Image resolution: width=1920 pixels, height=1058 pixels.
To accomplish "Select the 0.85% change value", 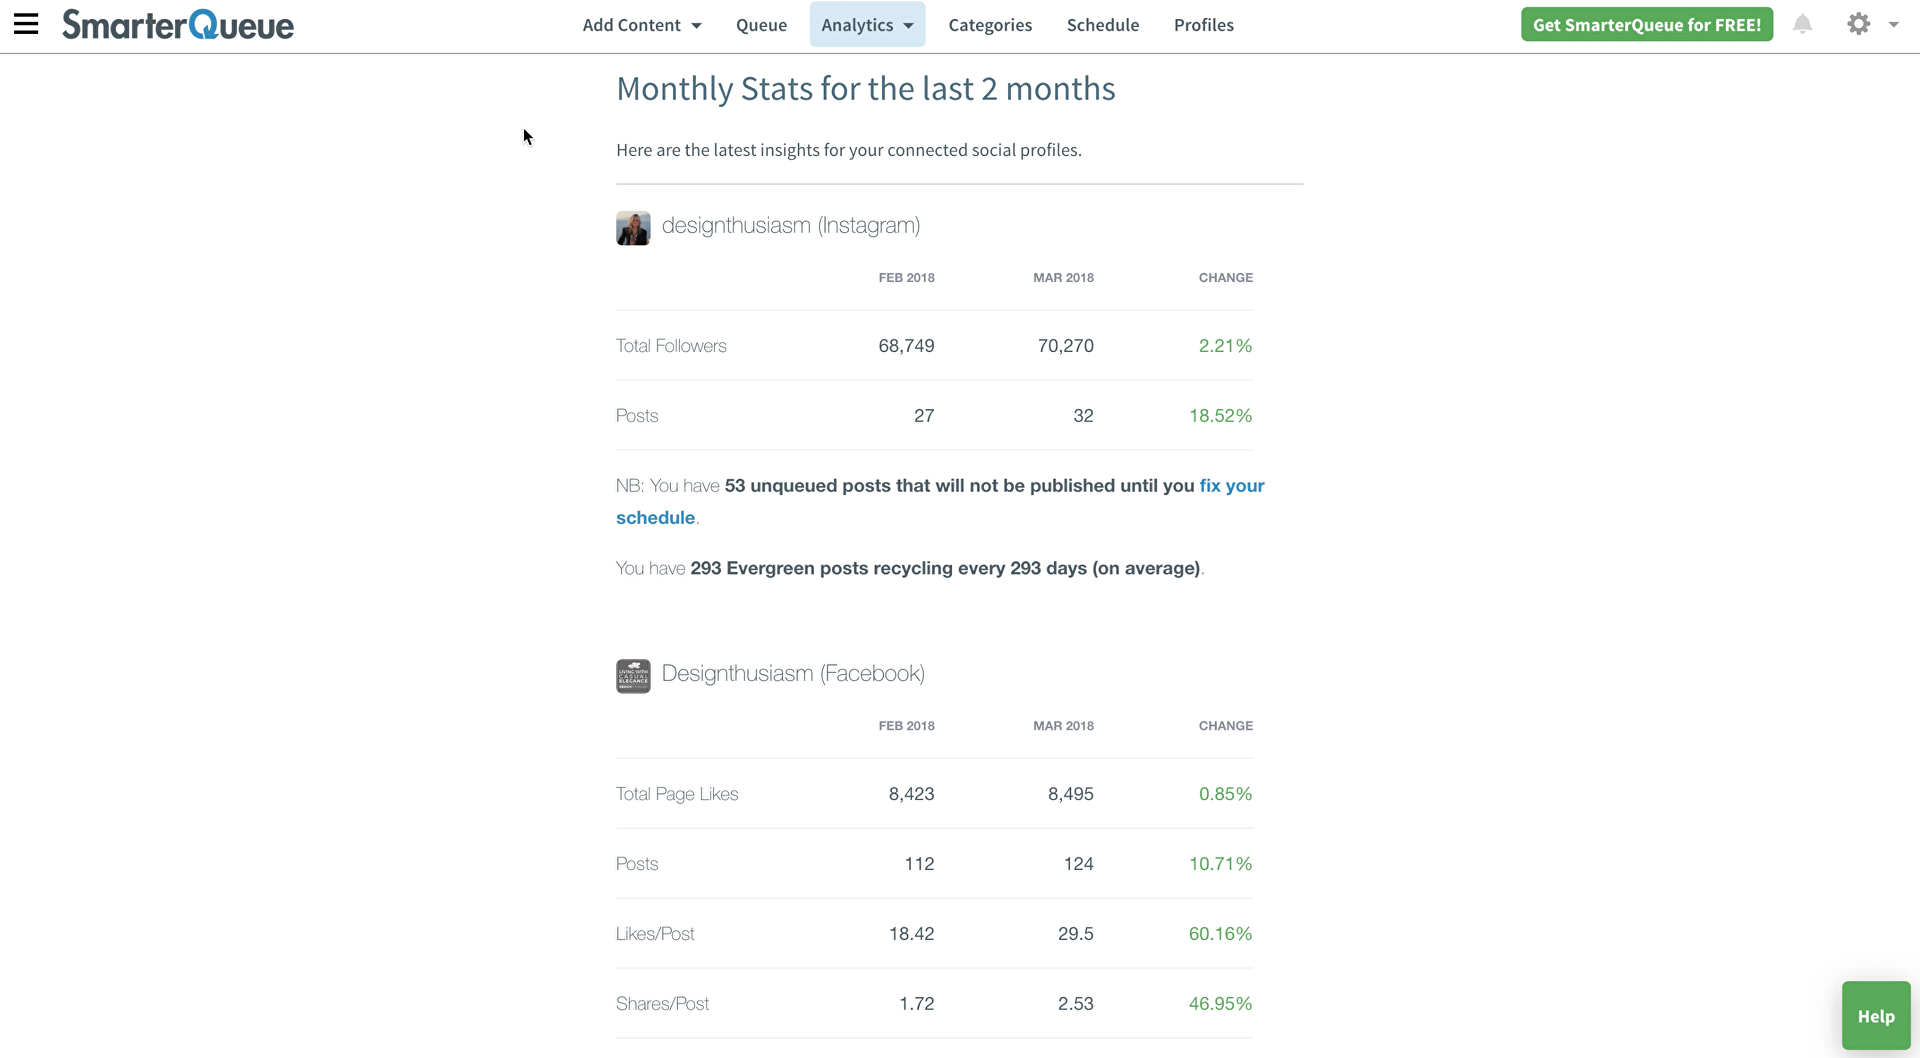I will pos(1225,794).
